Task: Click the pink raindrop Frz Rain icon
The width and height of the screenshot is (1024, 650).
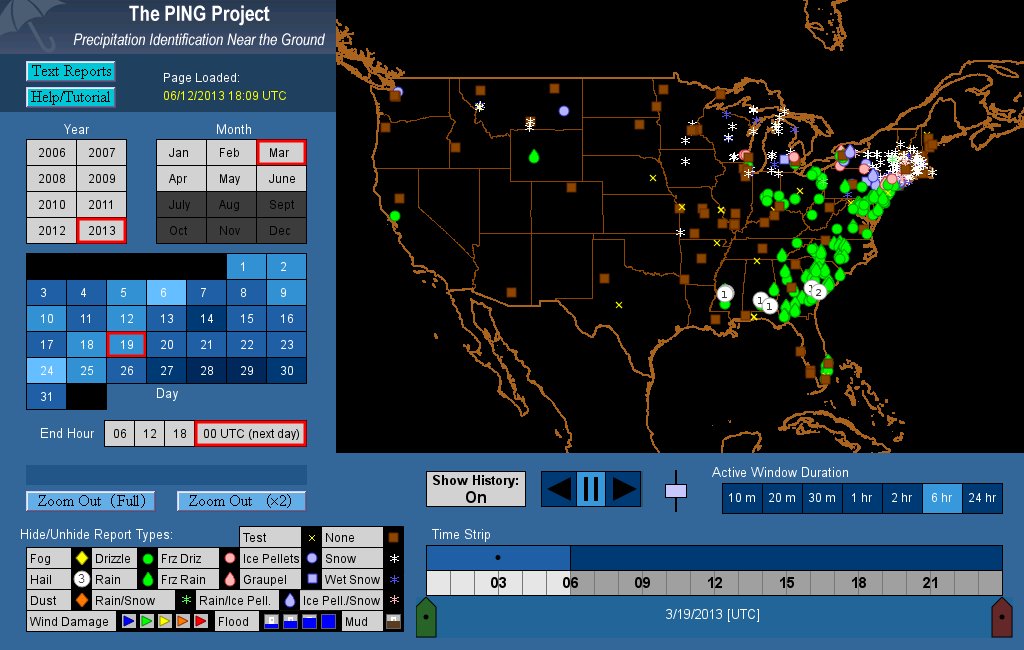Action: coord(230,579)
